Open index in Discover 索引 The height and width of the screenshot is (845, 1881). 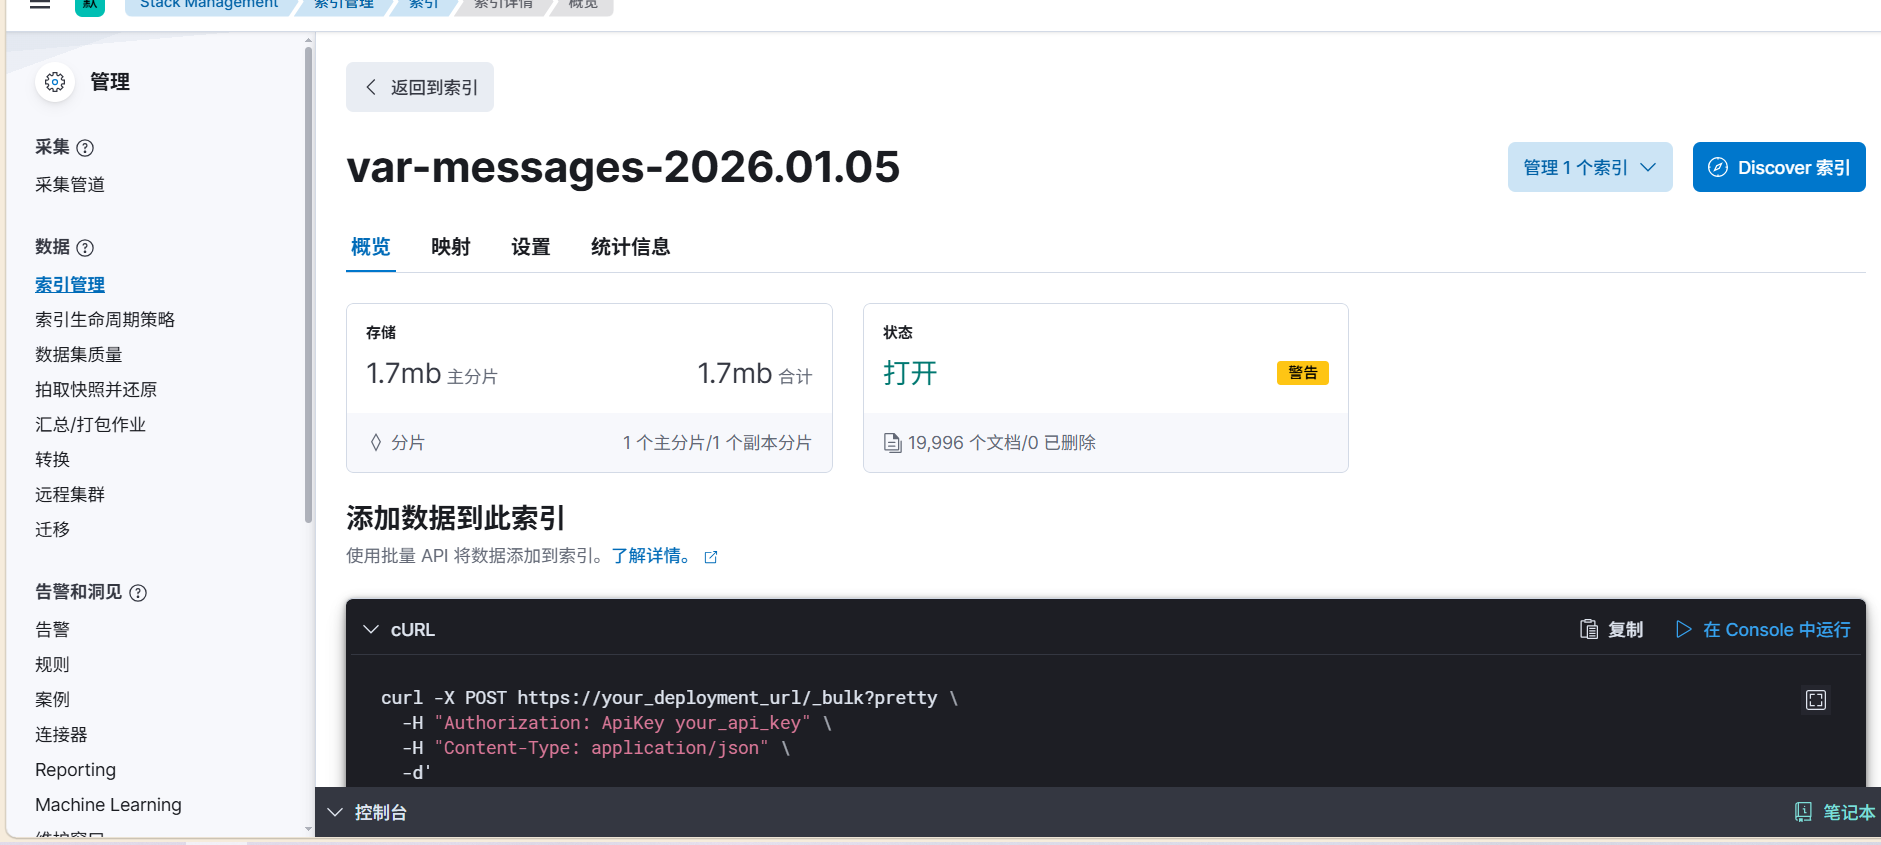coord(1779,167)
